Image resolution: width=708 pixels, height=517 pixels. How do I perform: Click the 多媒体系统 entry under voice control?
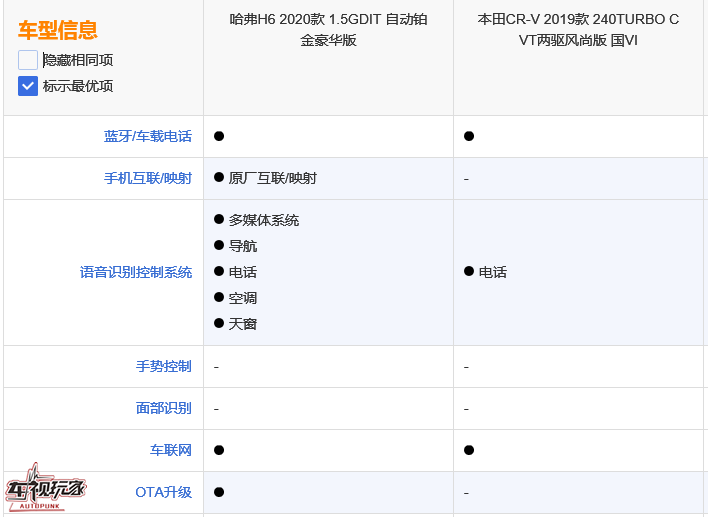click(264, 220)
